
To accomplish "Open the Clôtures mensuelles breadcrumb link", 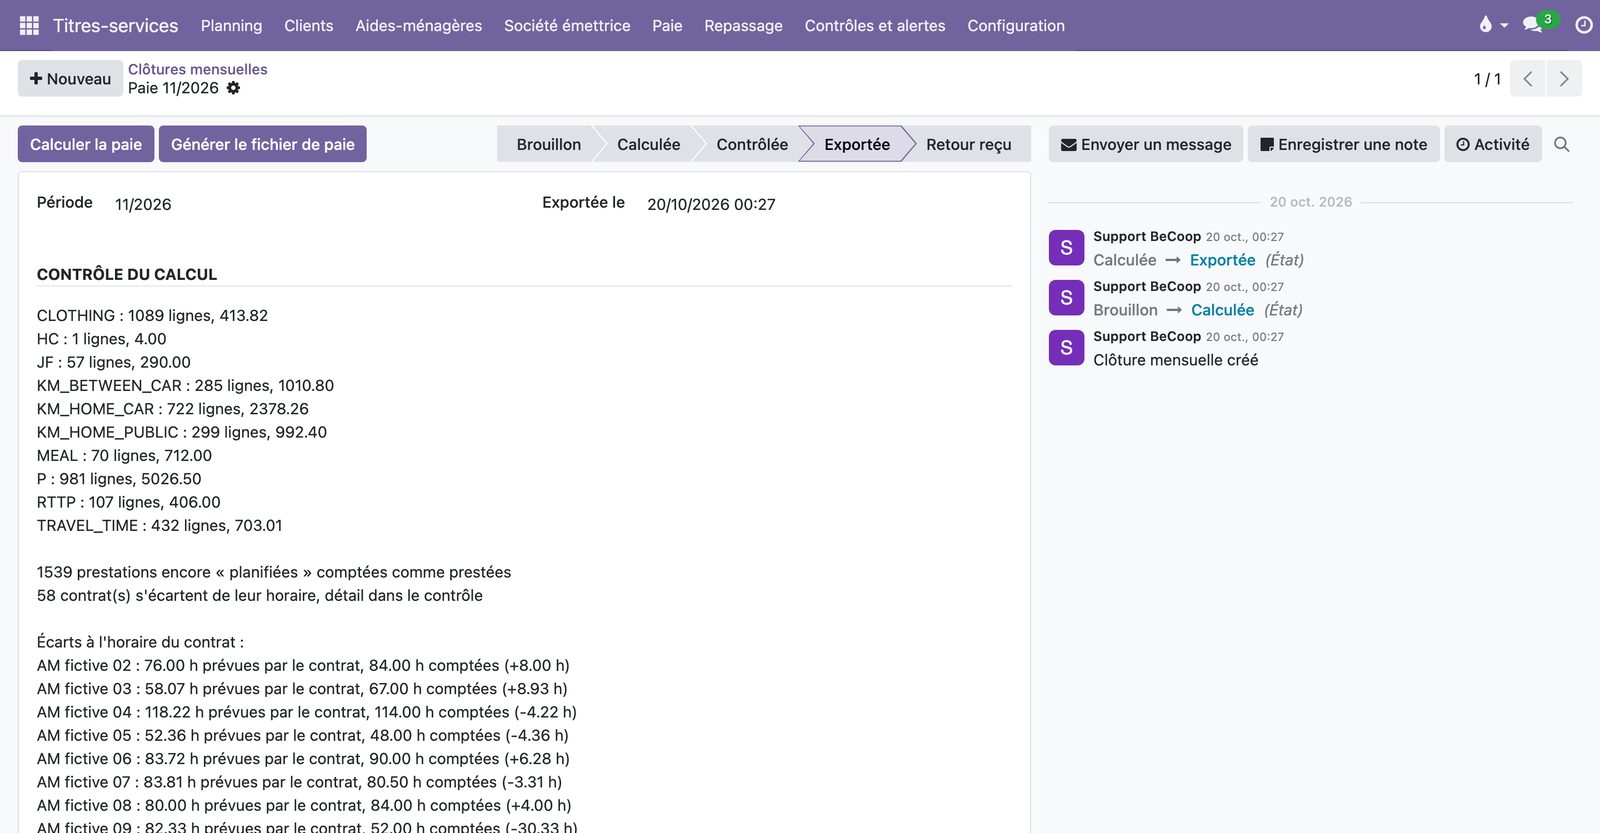I will tap(197, 69).
